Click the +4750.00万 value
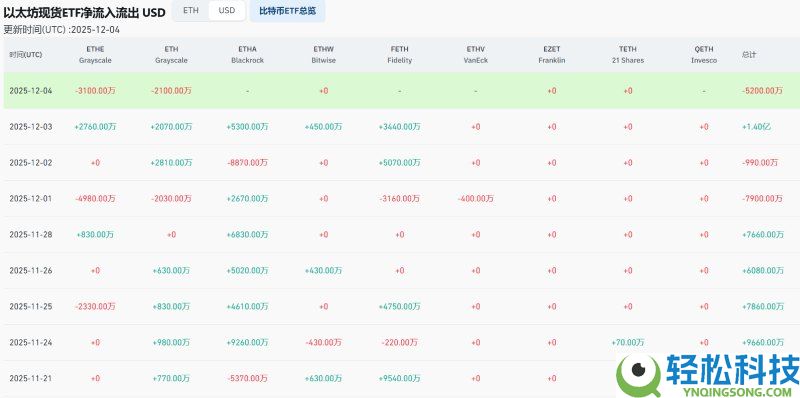800x398 pixels. tap(399, 307)
